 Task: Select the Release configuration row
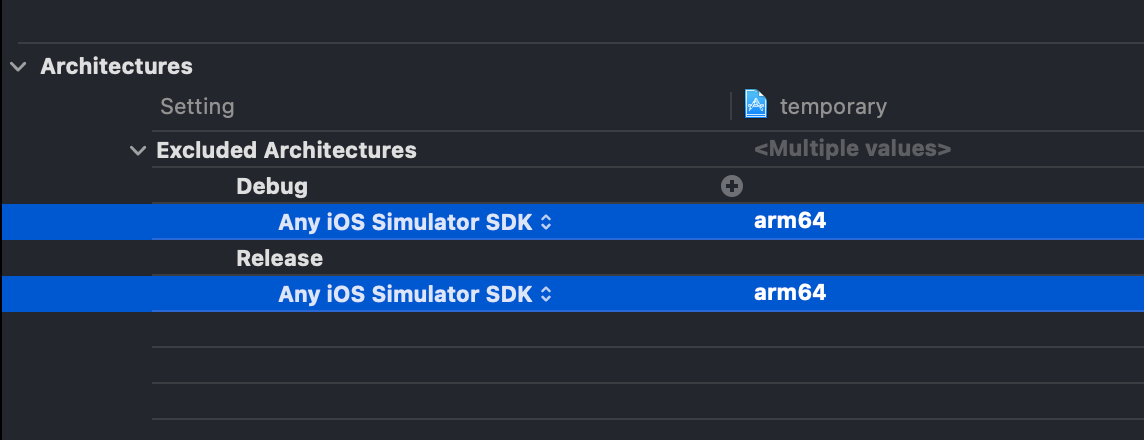[279, 258]
